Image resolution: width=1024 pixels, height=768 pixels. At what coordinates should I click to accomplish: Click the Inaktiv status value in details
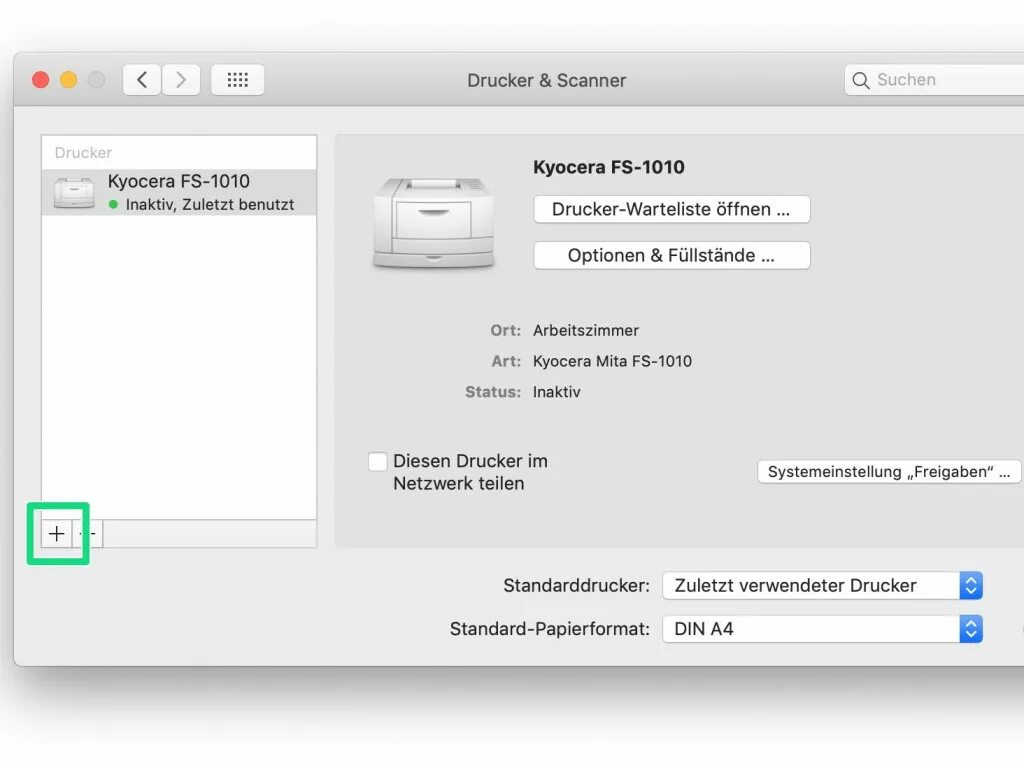(x=556, y=392)
